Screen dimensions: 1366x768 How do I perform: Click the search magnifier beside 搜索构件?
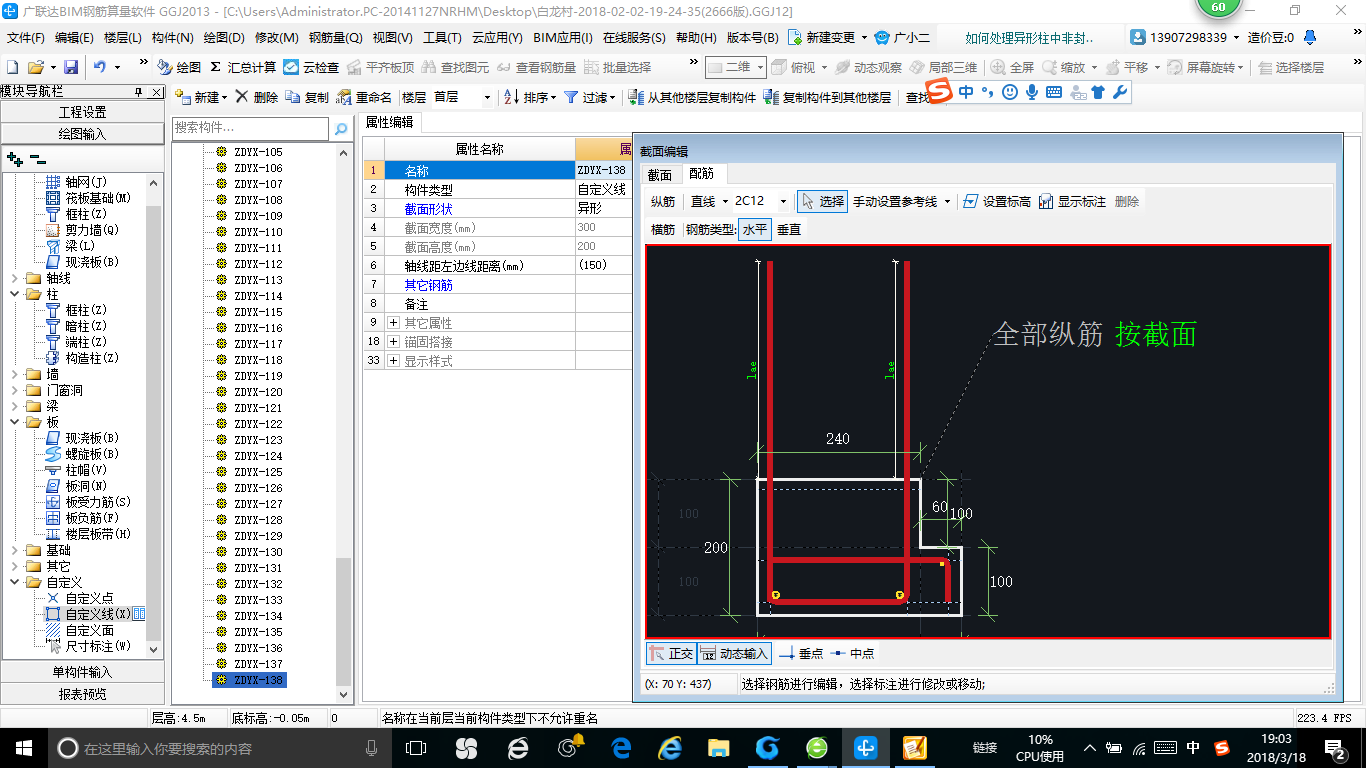341,128
